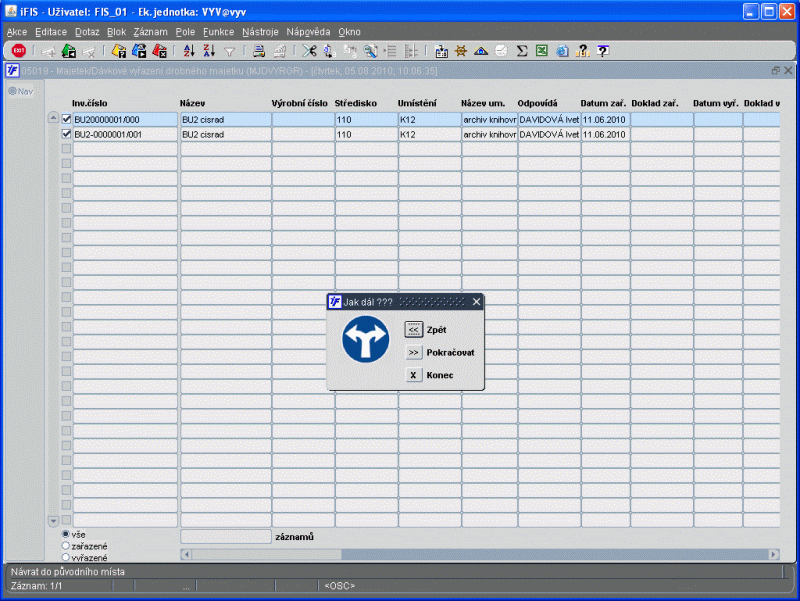Open the Funkce menu
This screenshot has height=601, width=800.
coord(218,32)
